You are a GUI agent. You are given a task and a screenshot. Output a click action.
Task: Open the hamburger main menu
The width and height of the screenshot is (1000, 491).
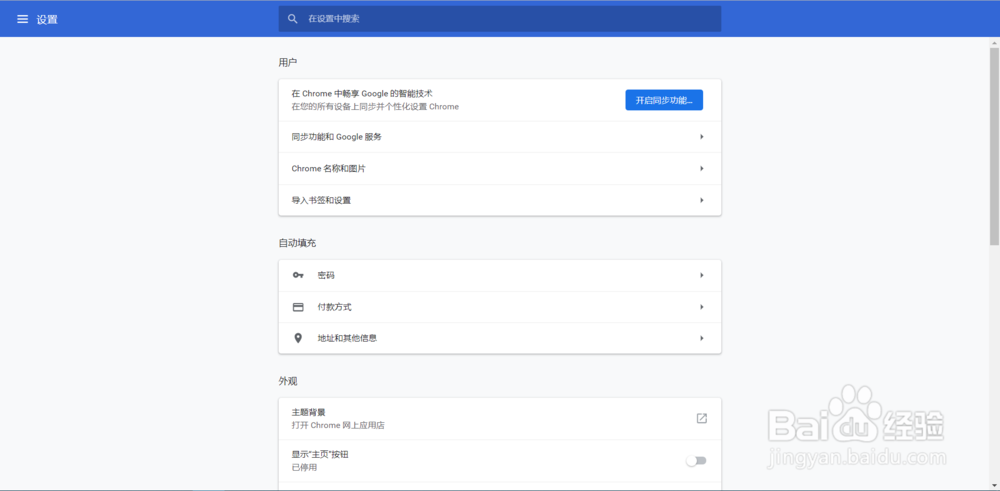pyautogui.click(x=22, y=19)
